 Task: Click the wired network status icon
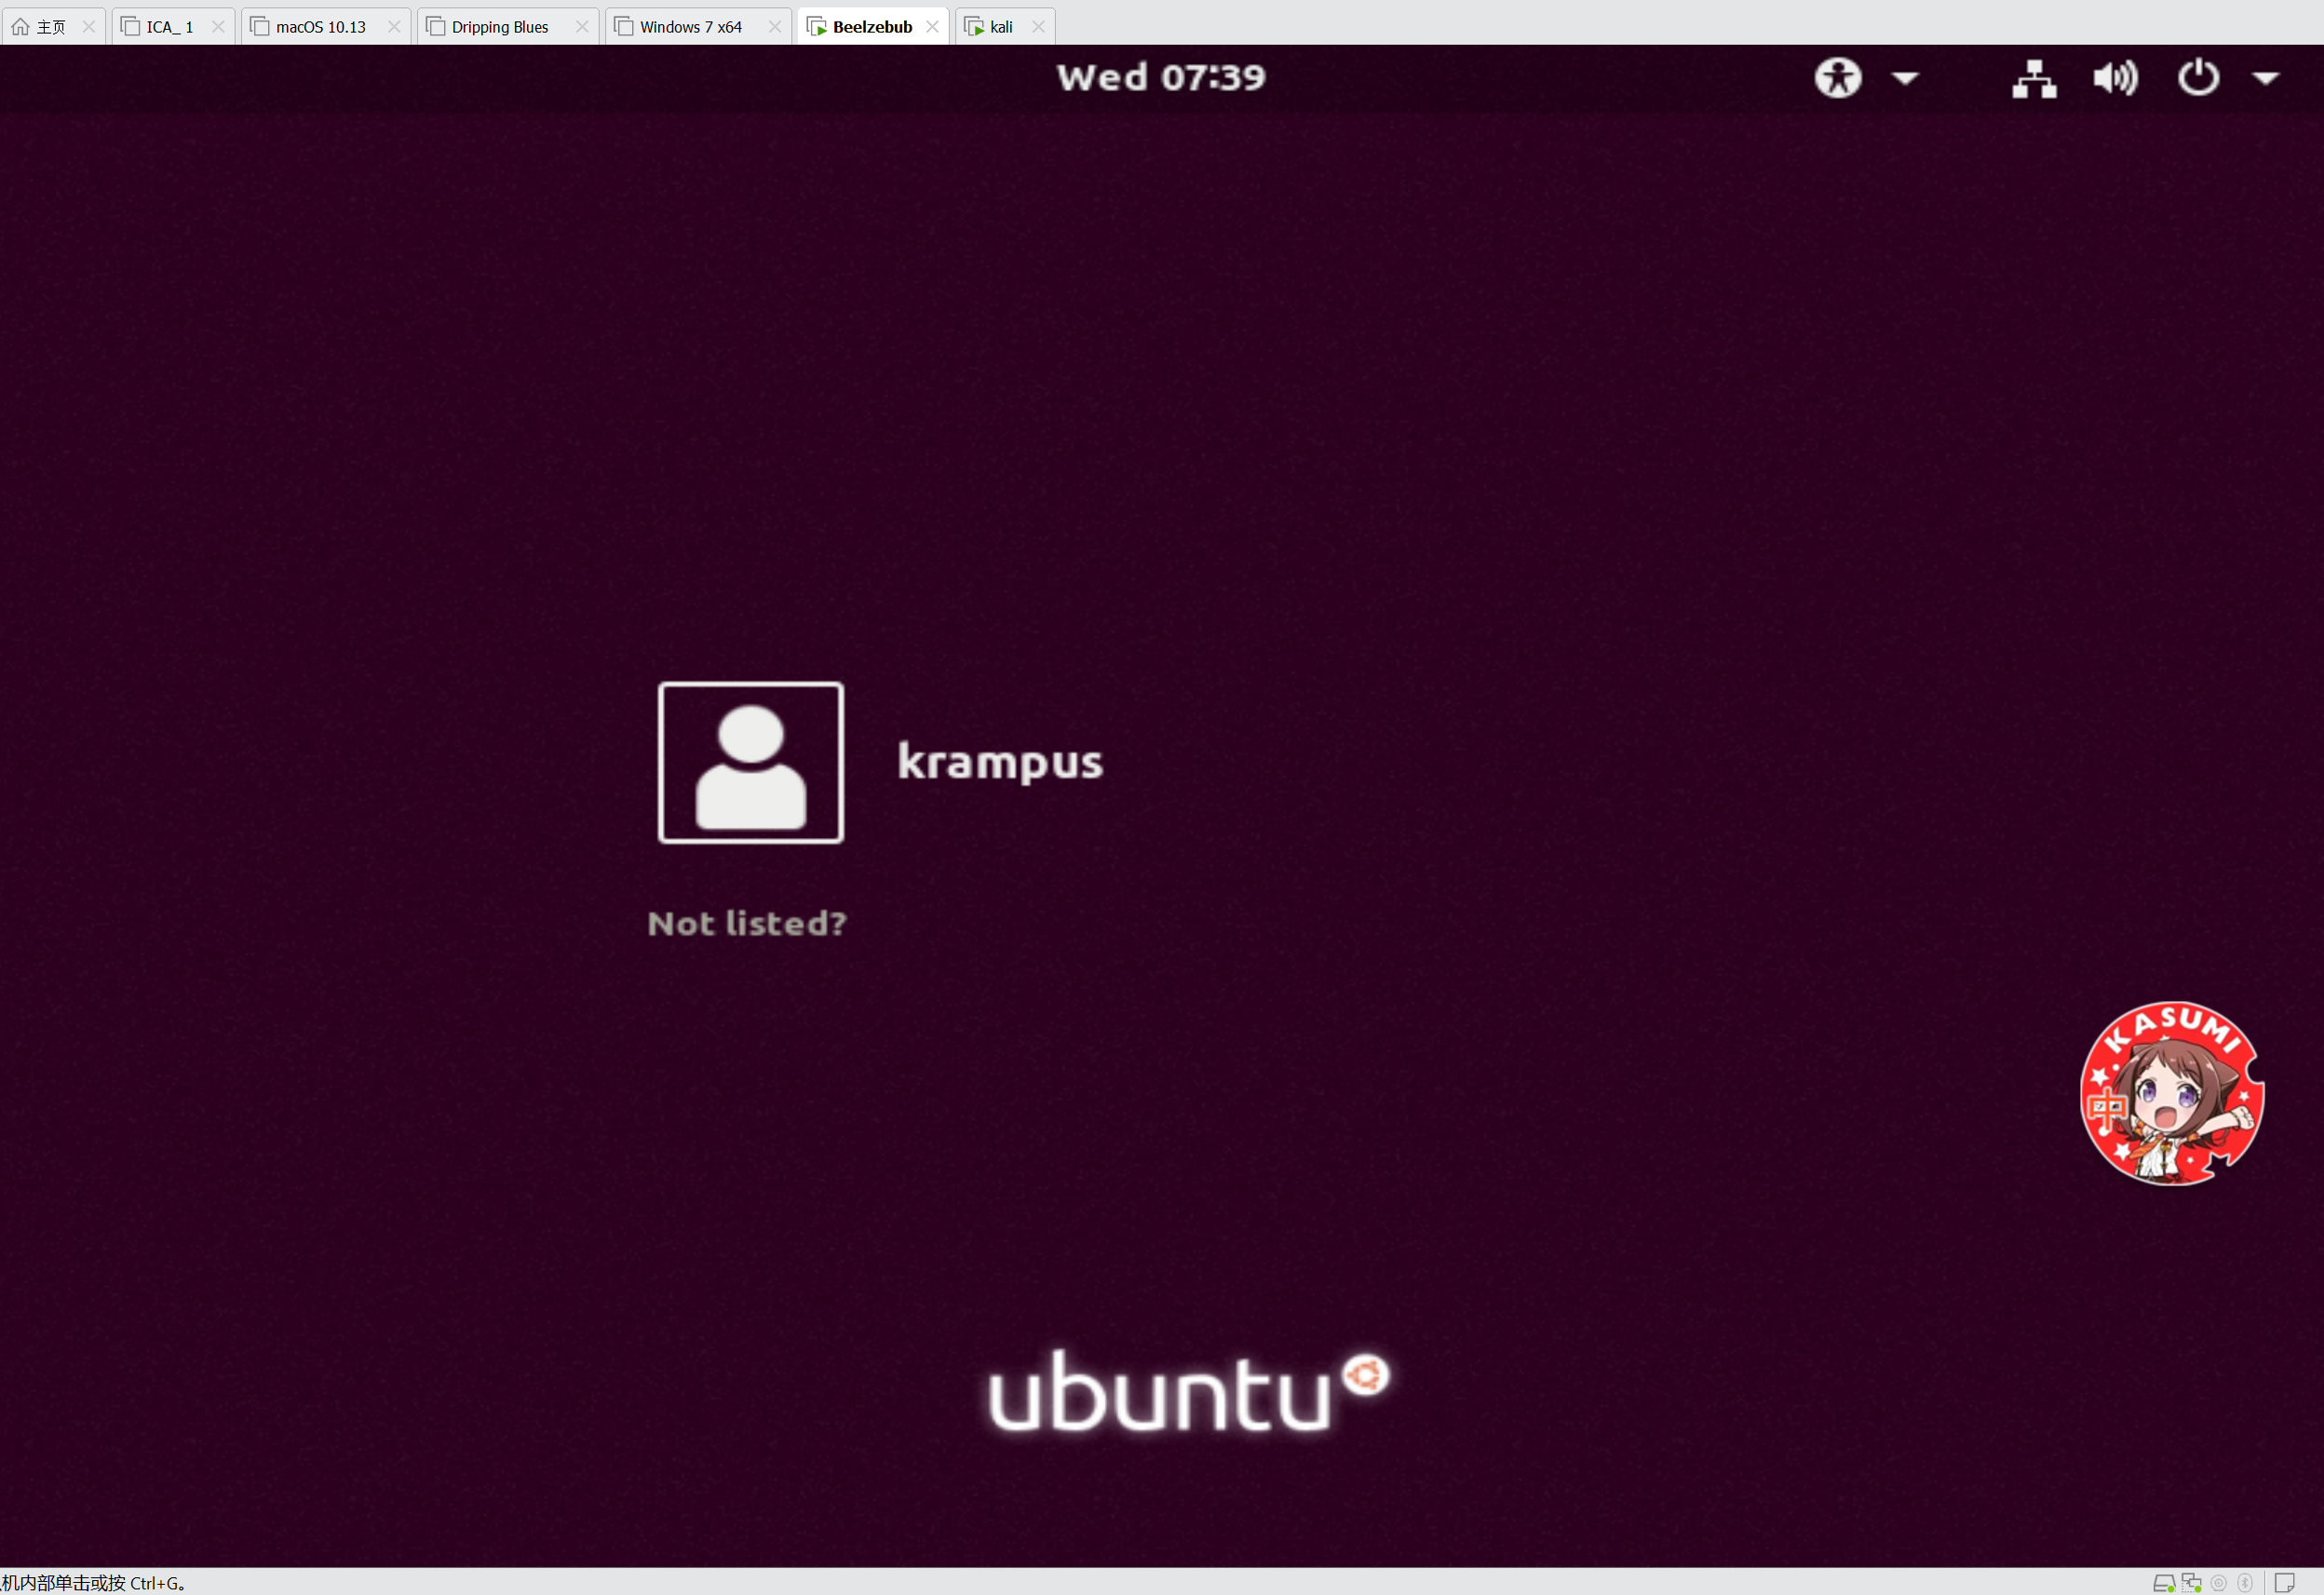pyautogui.click(x=2034, y=78)
